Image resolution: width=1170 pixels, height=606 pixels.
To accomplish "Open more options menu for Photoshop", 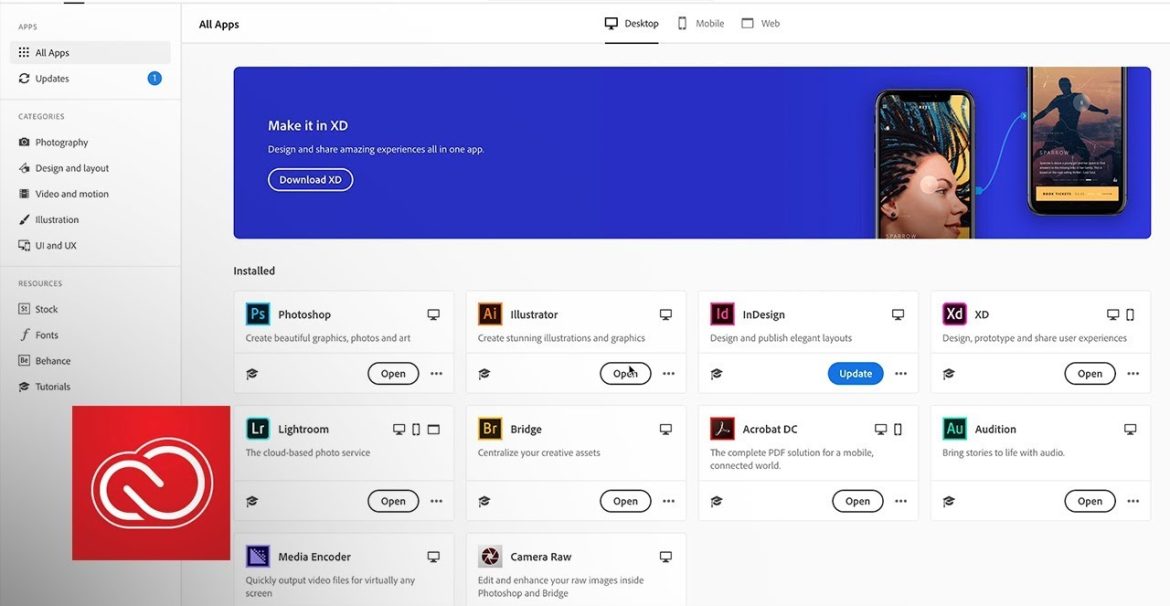I will coord(437,374).
